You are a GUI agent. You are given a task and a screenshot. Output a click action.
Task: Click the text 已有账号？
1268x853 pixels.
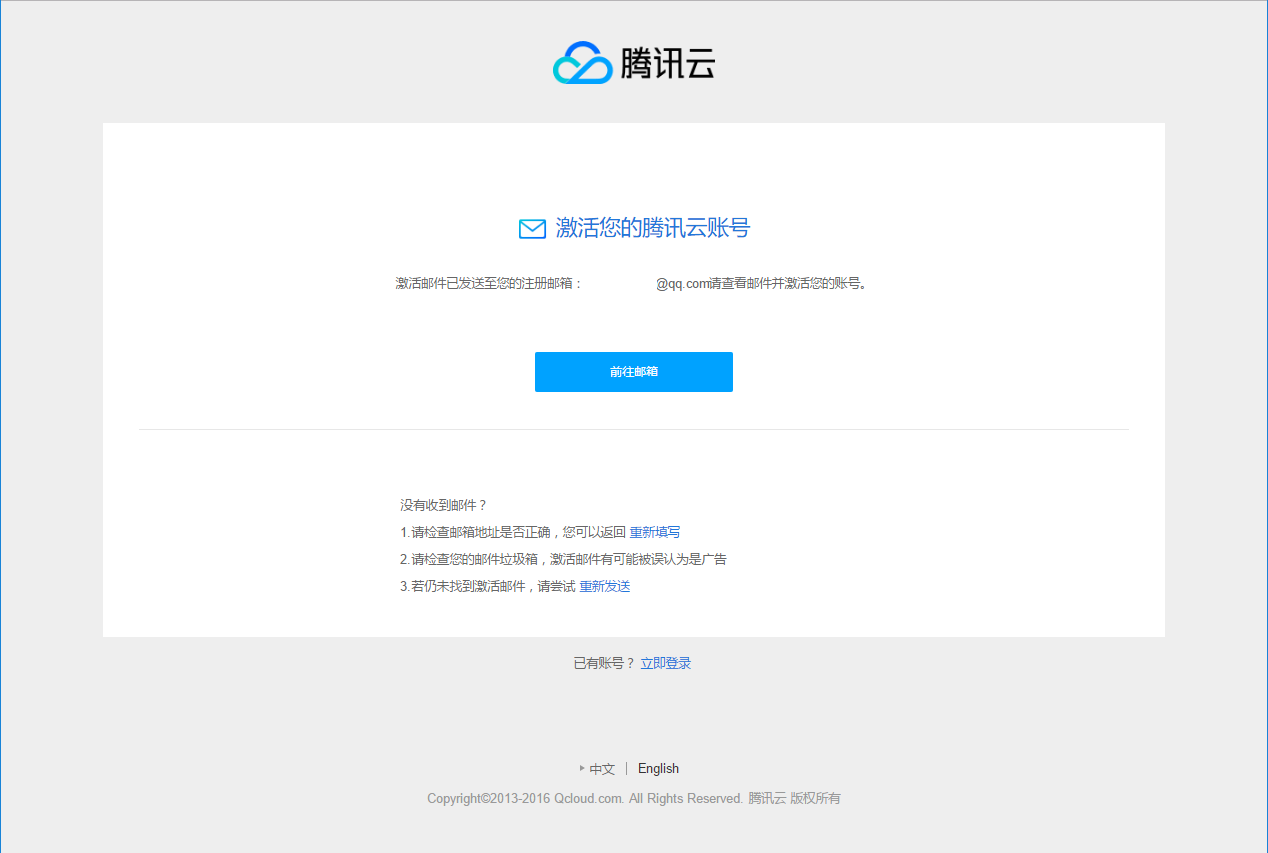click(x=604, y=663)
